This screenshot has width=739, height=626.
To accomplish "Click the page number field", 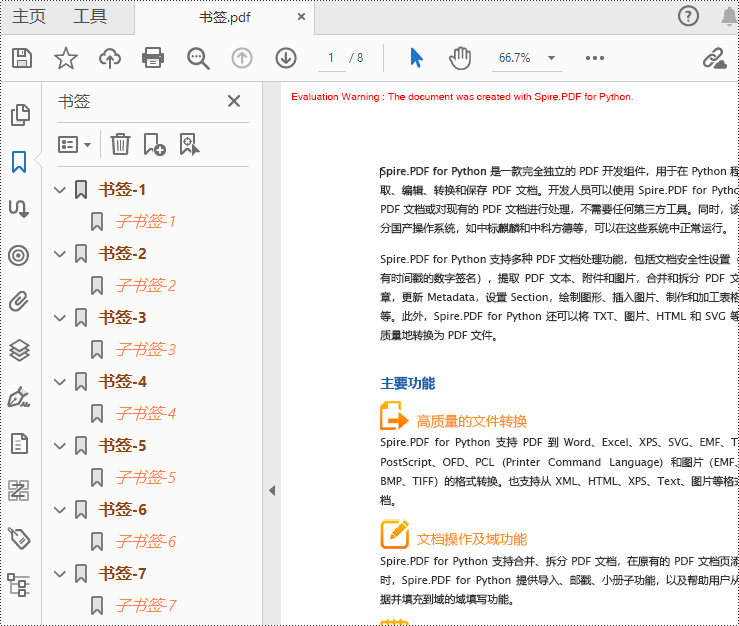I will point(331,58).
